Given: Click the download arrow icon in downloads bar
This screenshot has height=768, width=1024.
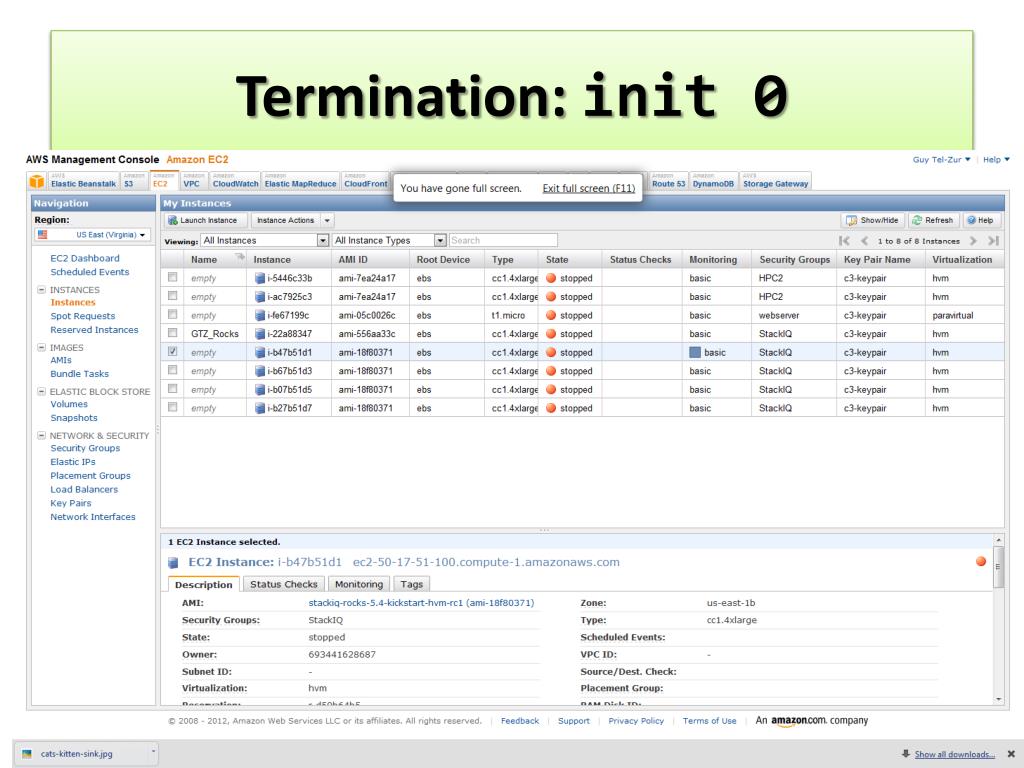Looking at the screenshot, I should click(906, 754).
